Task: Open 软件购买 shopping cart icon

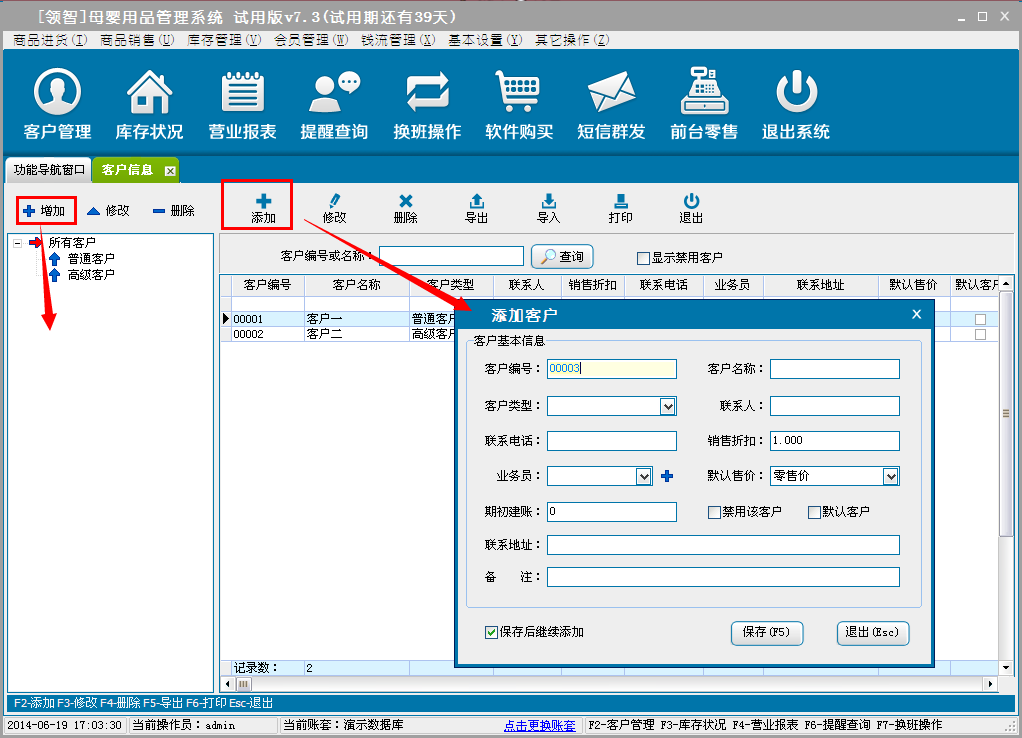Action: (x=519, y=105)
